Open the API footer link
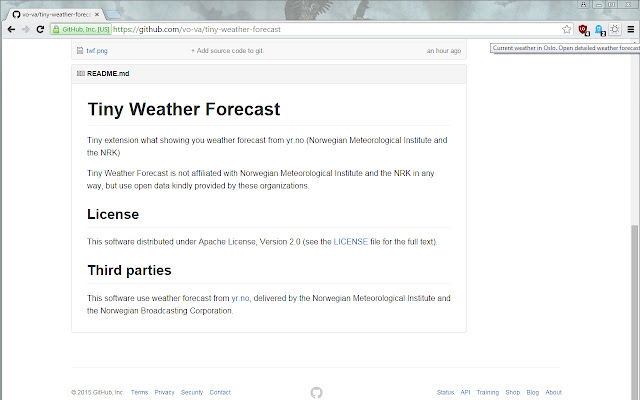This screenshot has height=400, width=640. pos(465,392)
